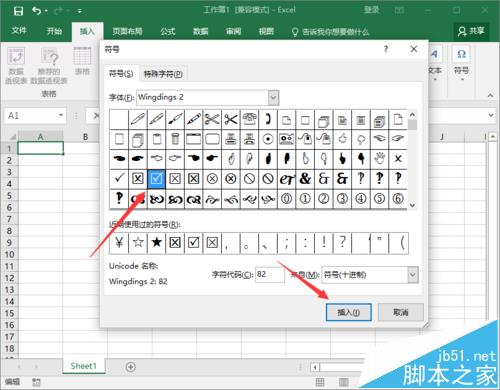Open the 审阅 ribbon tab
Image resolution: width=500 pixels, height=390 pixels.
tap(233, 32)
